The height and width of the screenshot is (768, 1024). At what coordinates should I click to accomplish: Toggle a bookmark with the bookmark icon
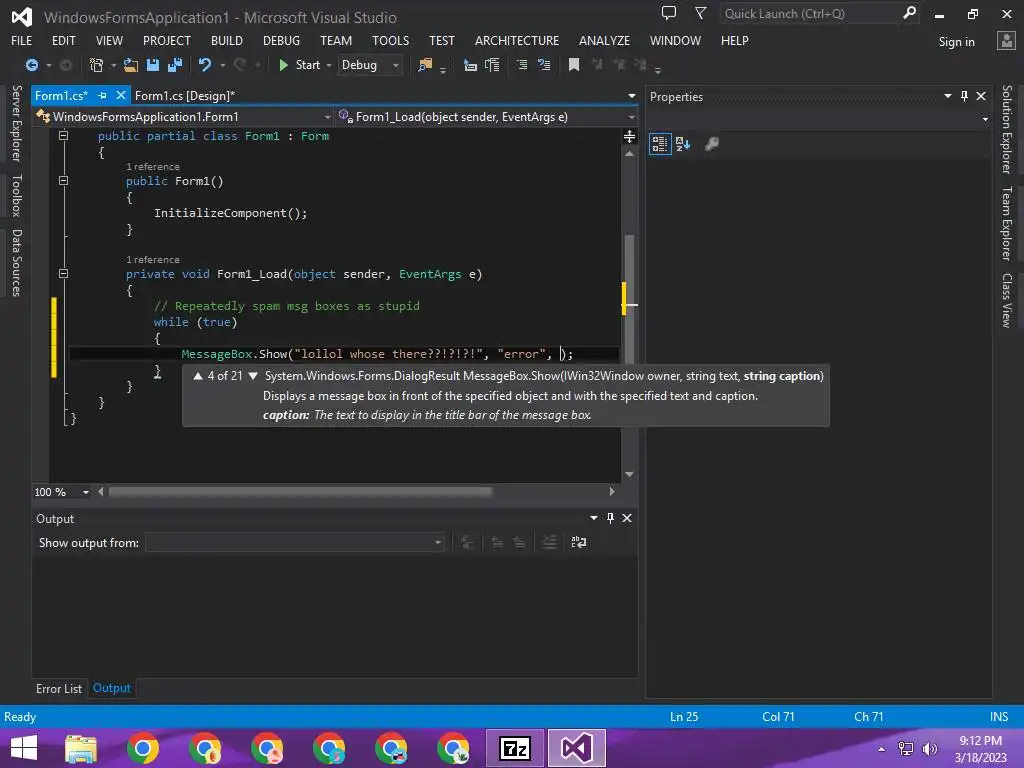[574, 65]
